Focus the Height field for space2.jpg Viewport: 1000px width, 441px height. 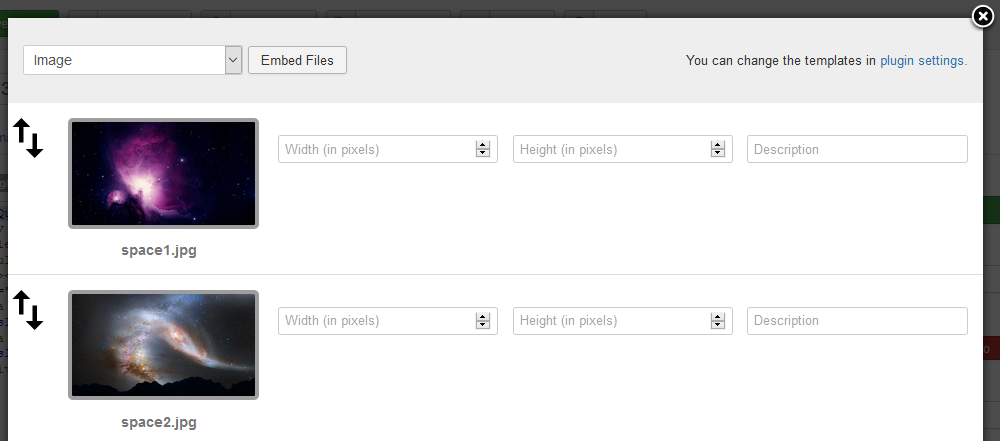[610, 321]
